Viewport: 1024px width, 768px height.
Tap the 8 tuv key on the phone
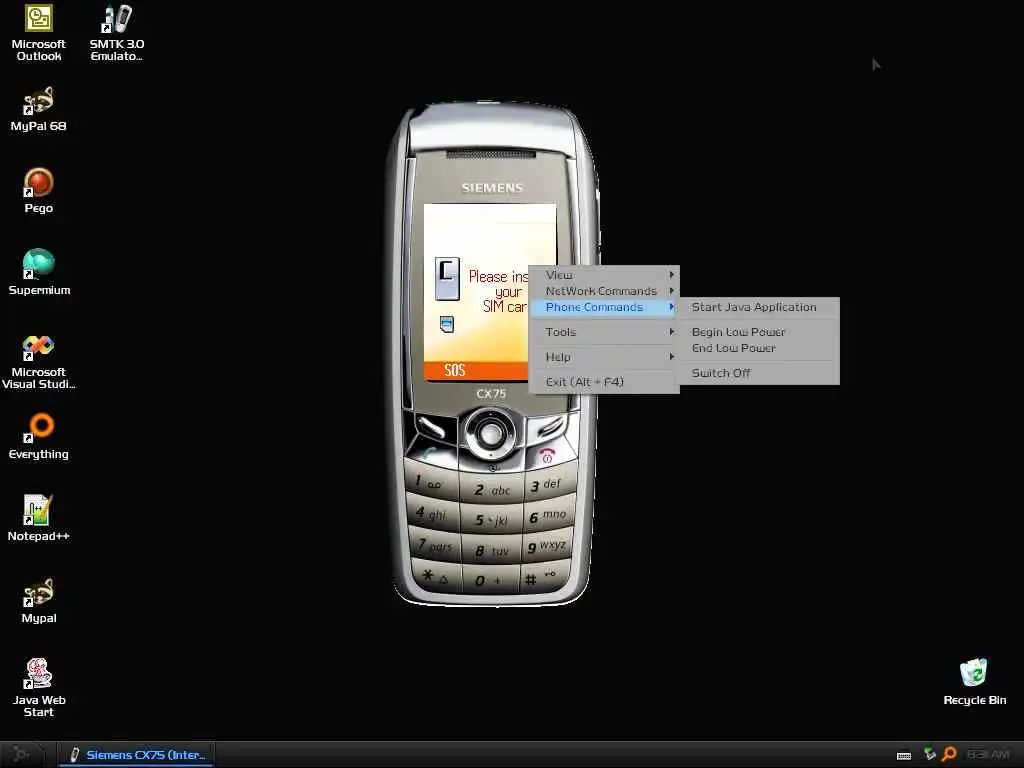492,551
